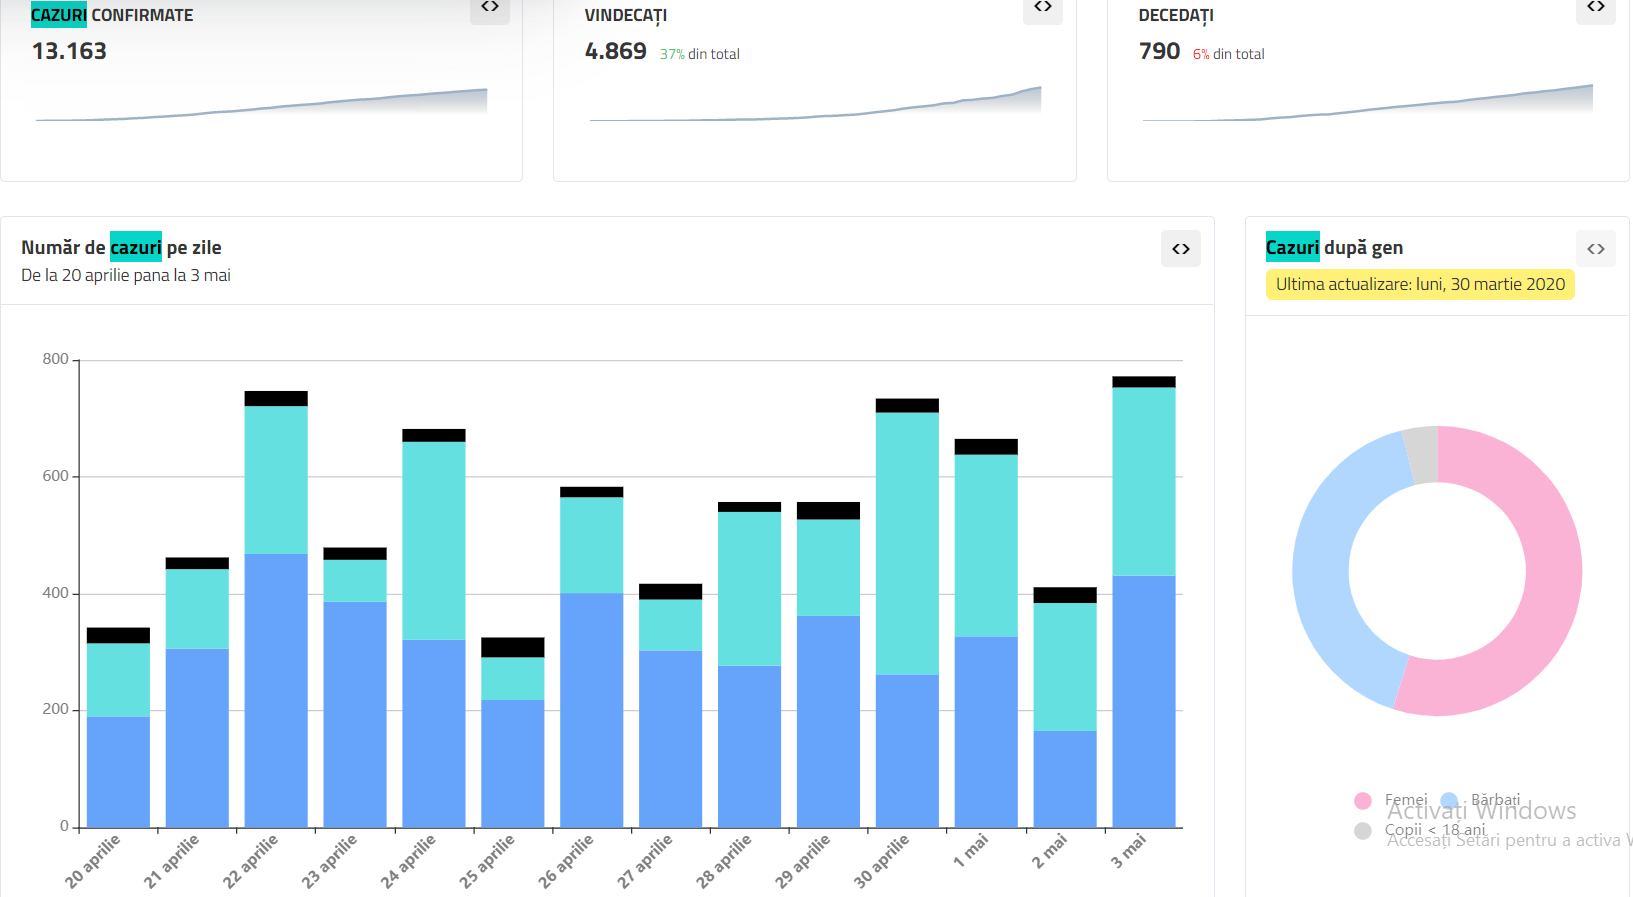Click embed icon on Cazuri după gen panel

[x=1596, y=249]
